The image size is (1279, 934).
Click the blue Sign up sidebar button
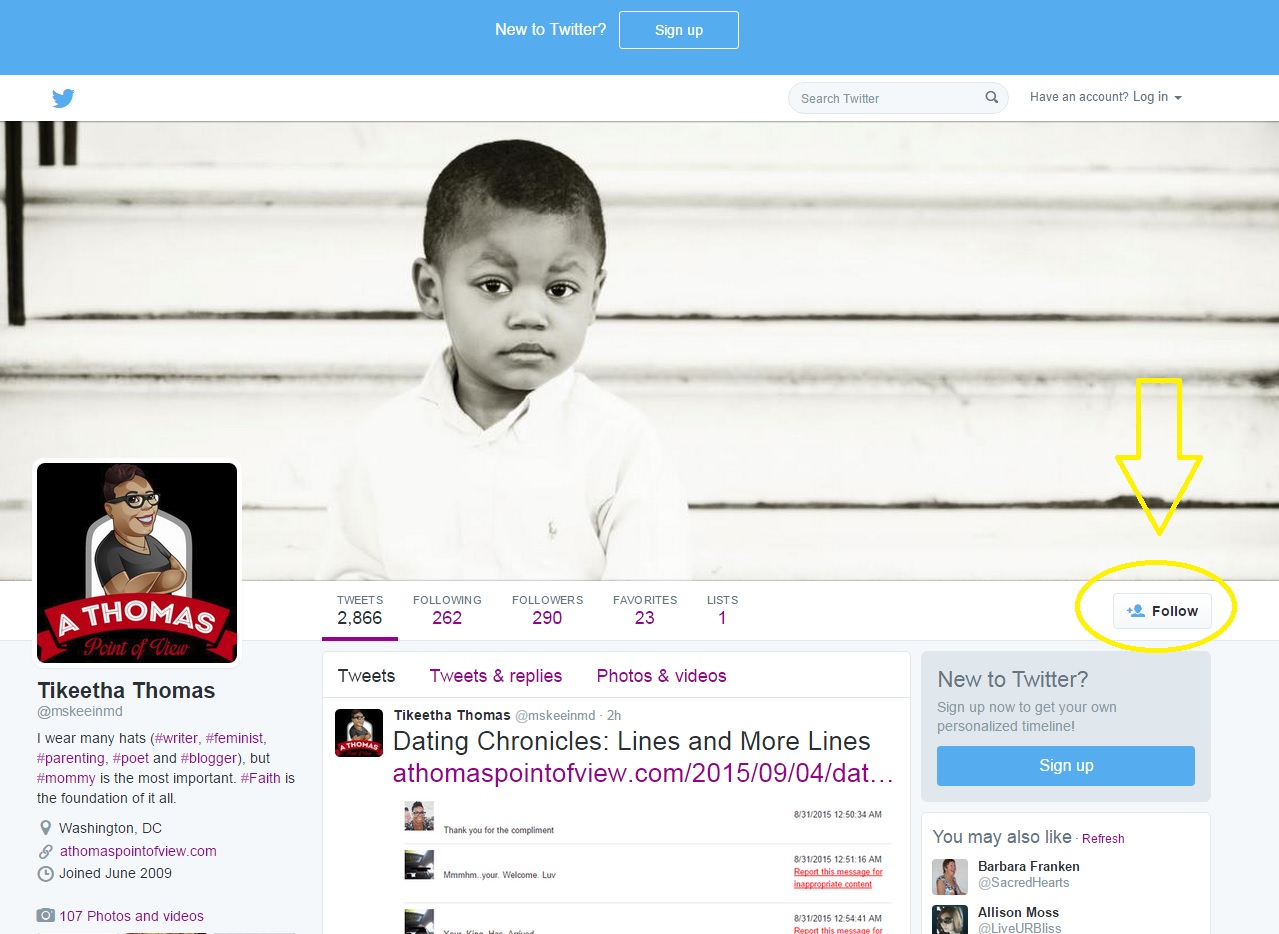point(1065,766)
